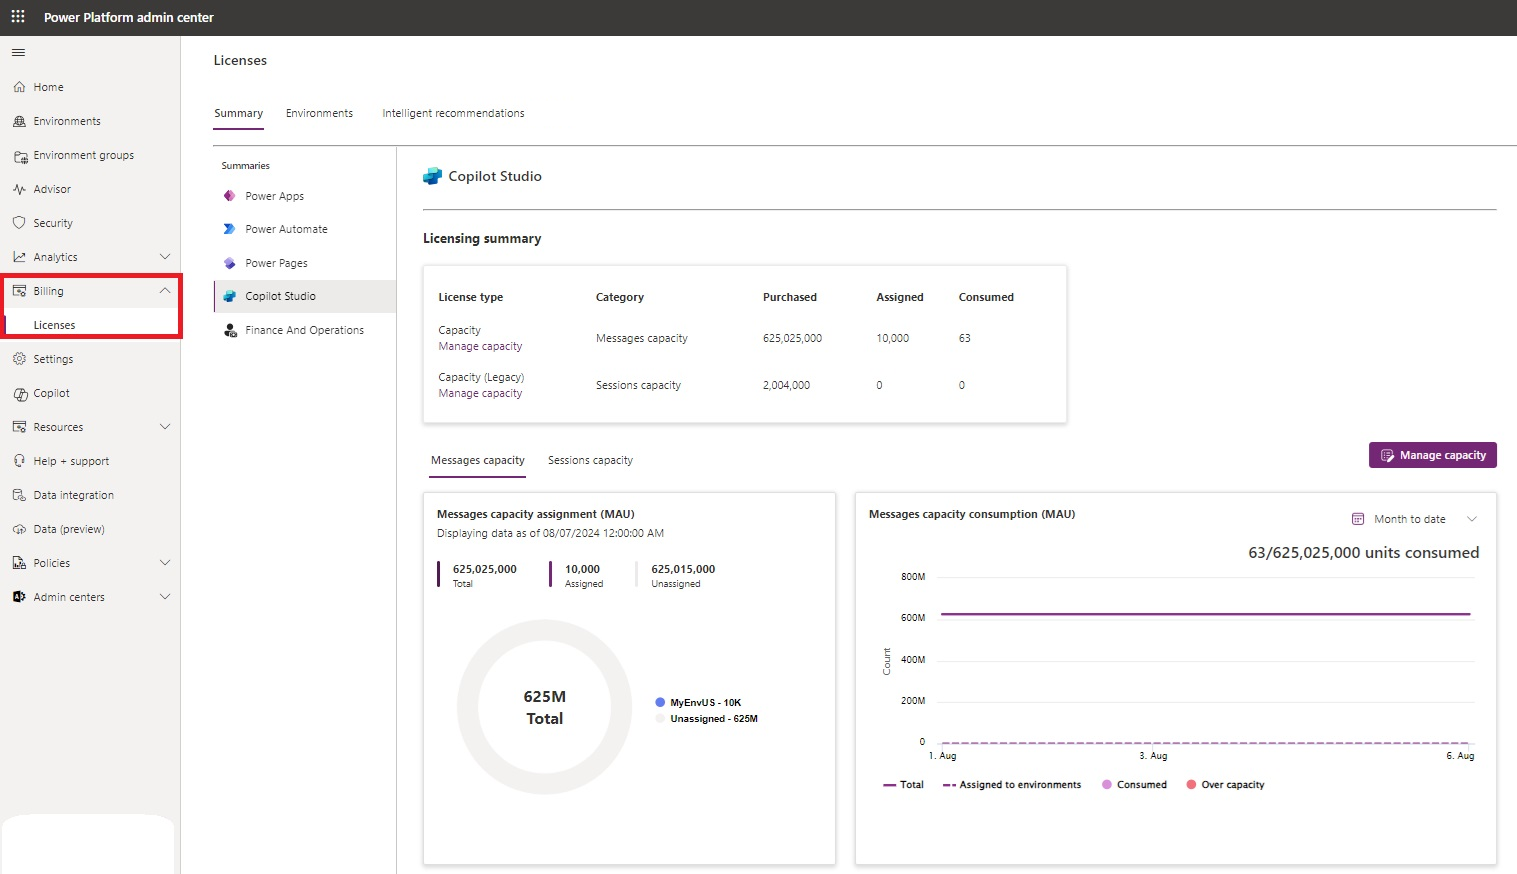
Task: Click the 10,000 assigned cell in table
Action: (892, 338)
